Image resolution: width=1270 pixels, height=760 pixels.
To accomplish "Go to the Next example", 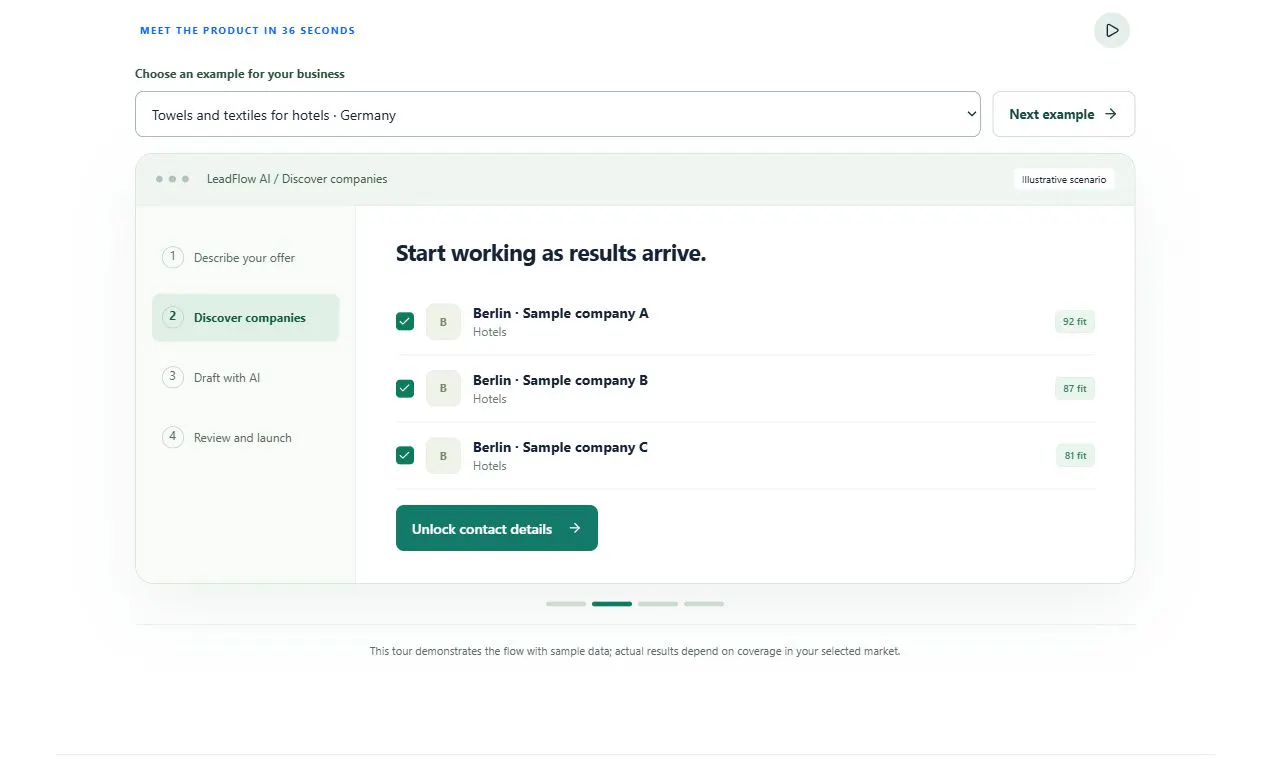I will coord(1064,114).
